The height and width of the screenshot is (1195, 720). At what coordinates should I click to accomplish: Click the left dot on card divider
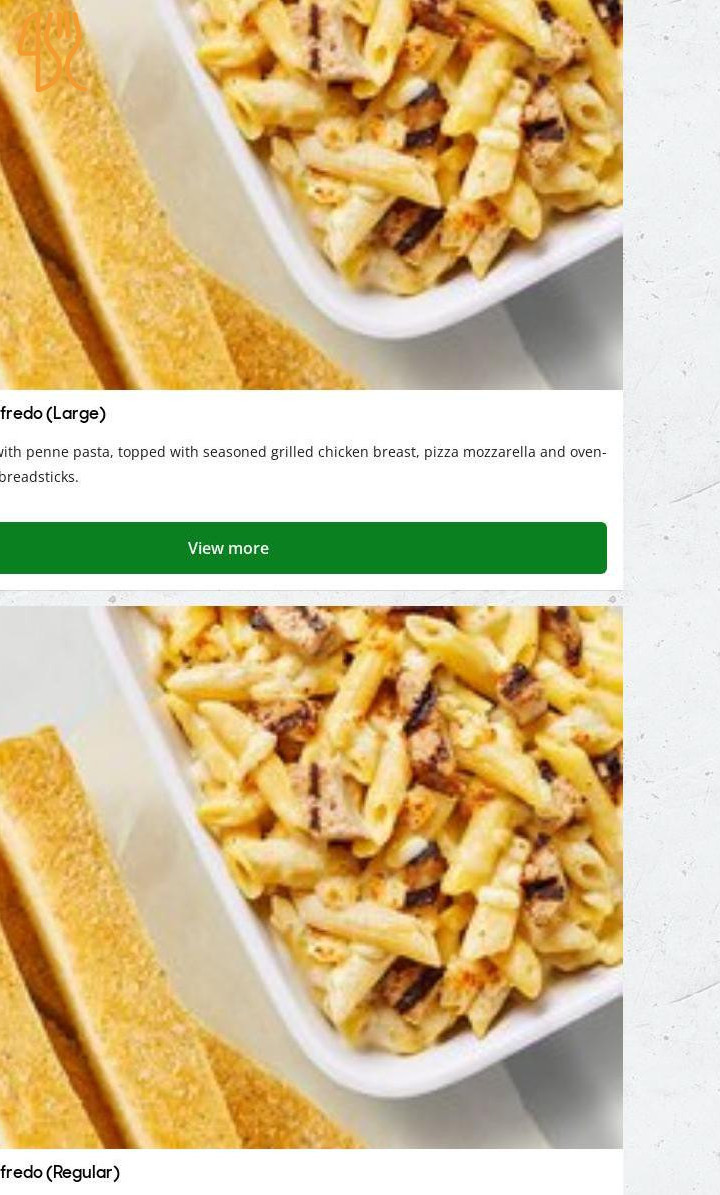(112, 600)
